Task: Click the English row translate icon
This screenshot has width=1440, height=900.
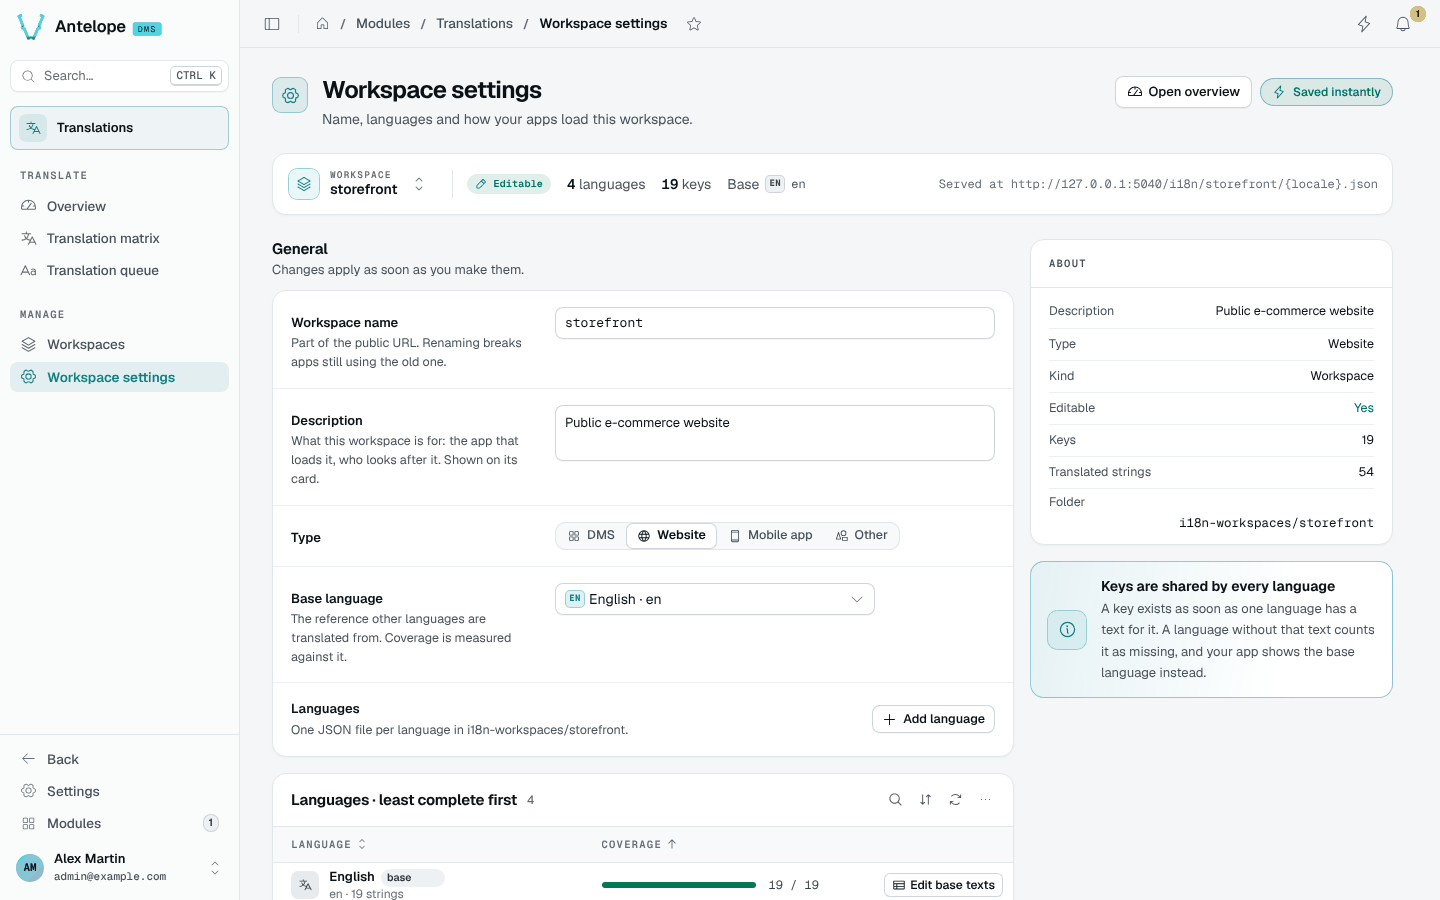Action: (x=305, y=885)
